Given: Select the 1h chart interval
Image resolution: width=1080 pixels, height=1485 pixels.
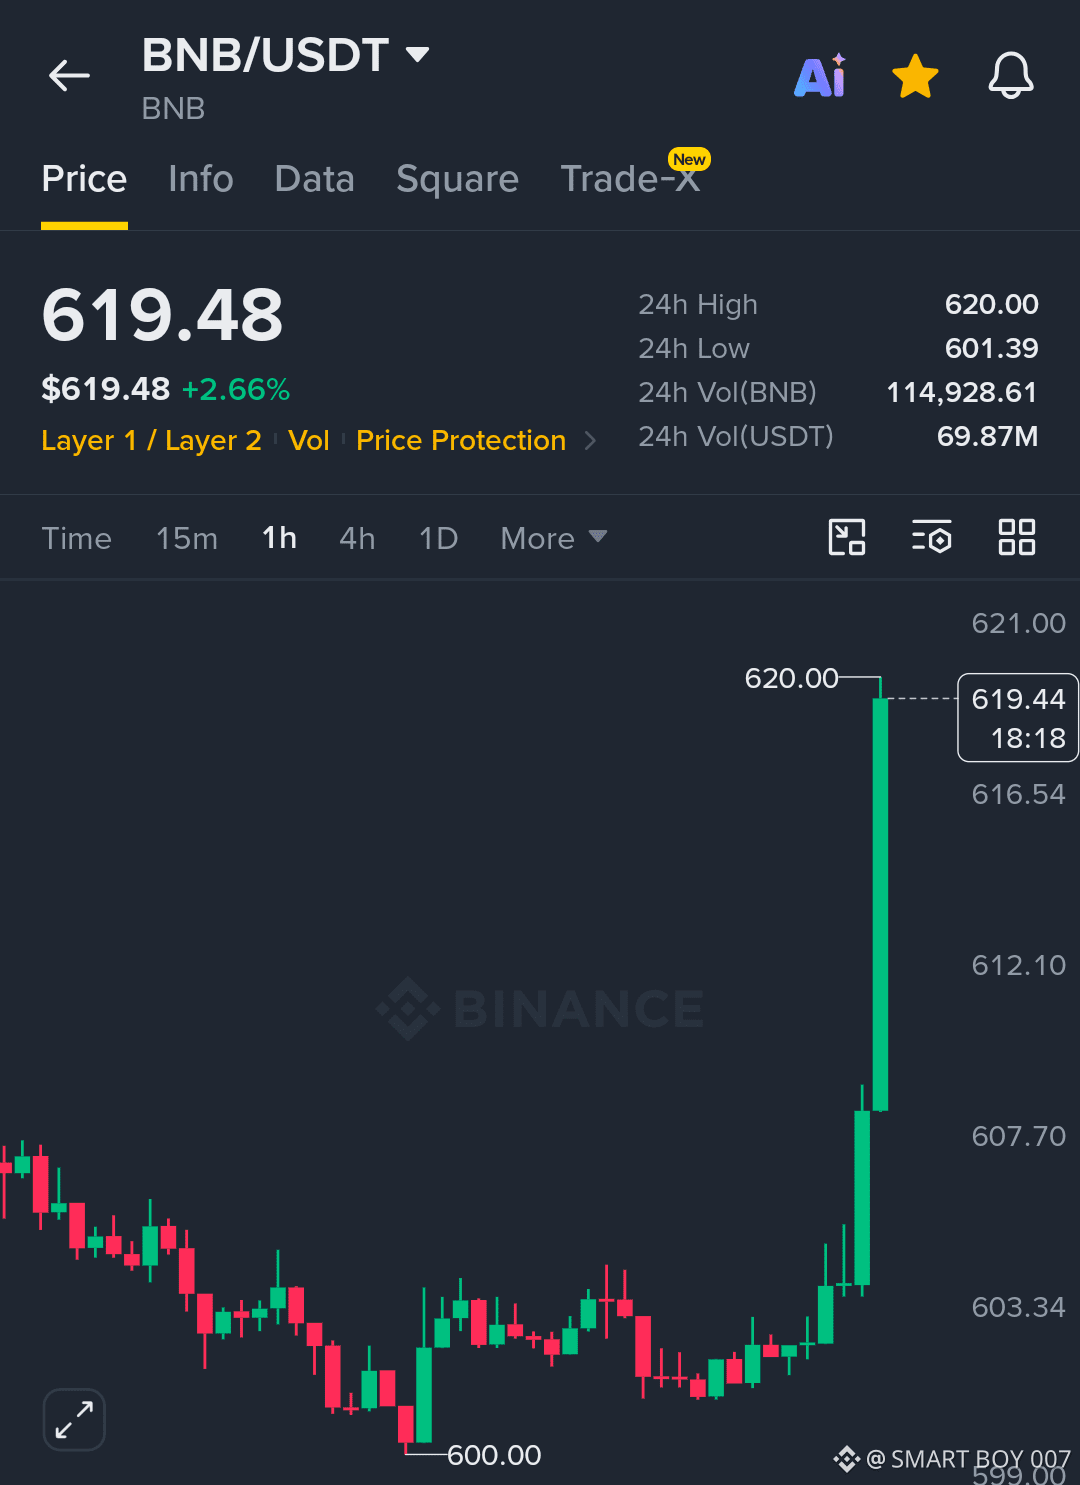Looking at the screenshot, I should coord(279,539).
